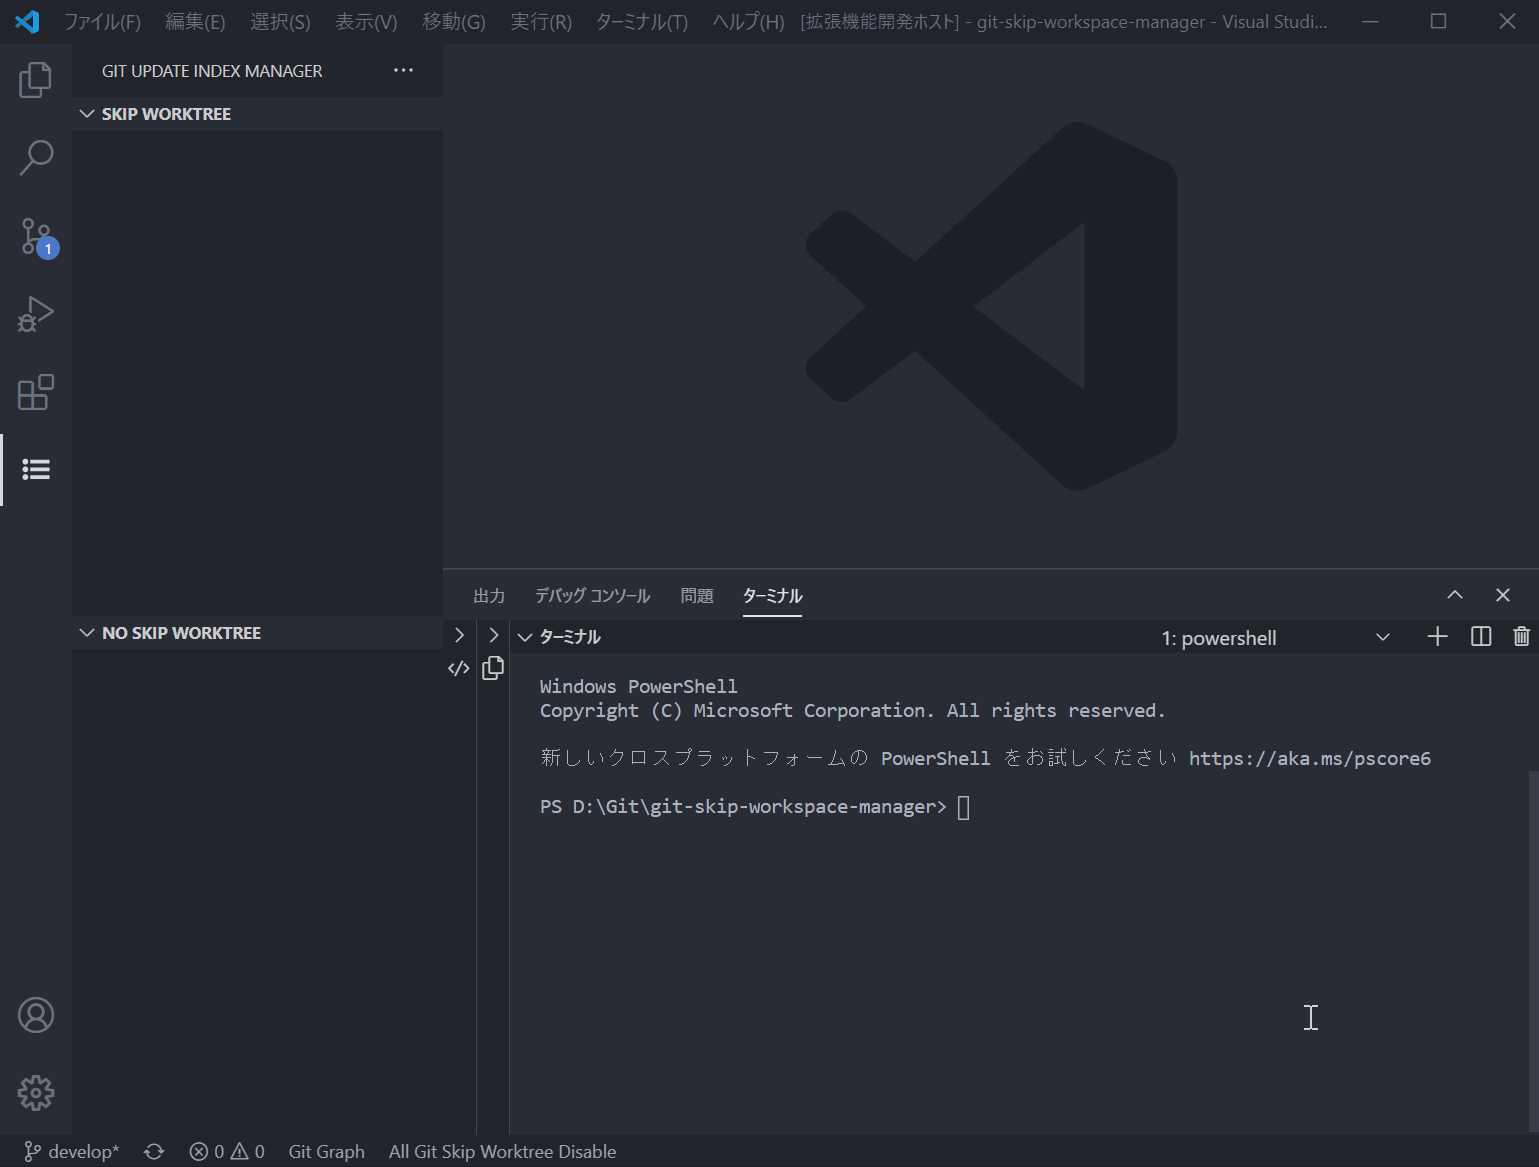The image size is (1539, 1167).
Task: Close the VS Code window
Action: tap(1507, 21)
